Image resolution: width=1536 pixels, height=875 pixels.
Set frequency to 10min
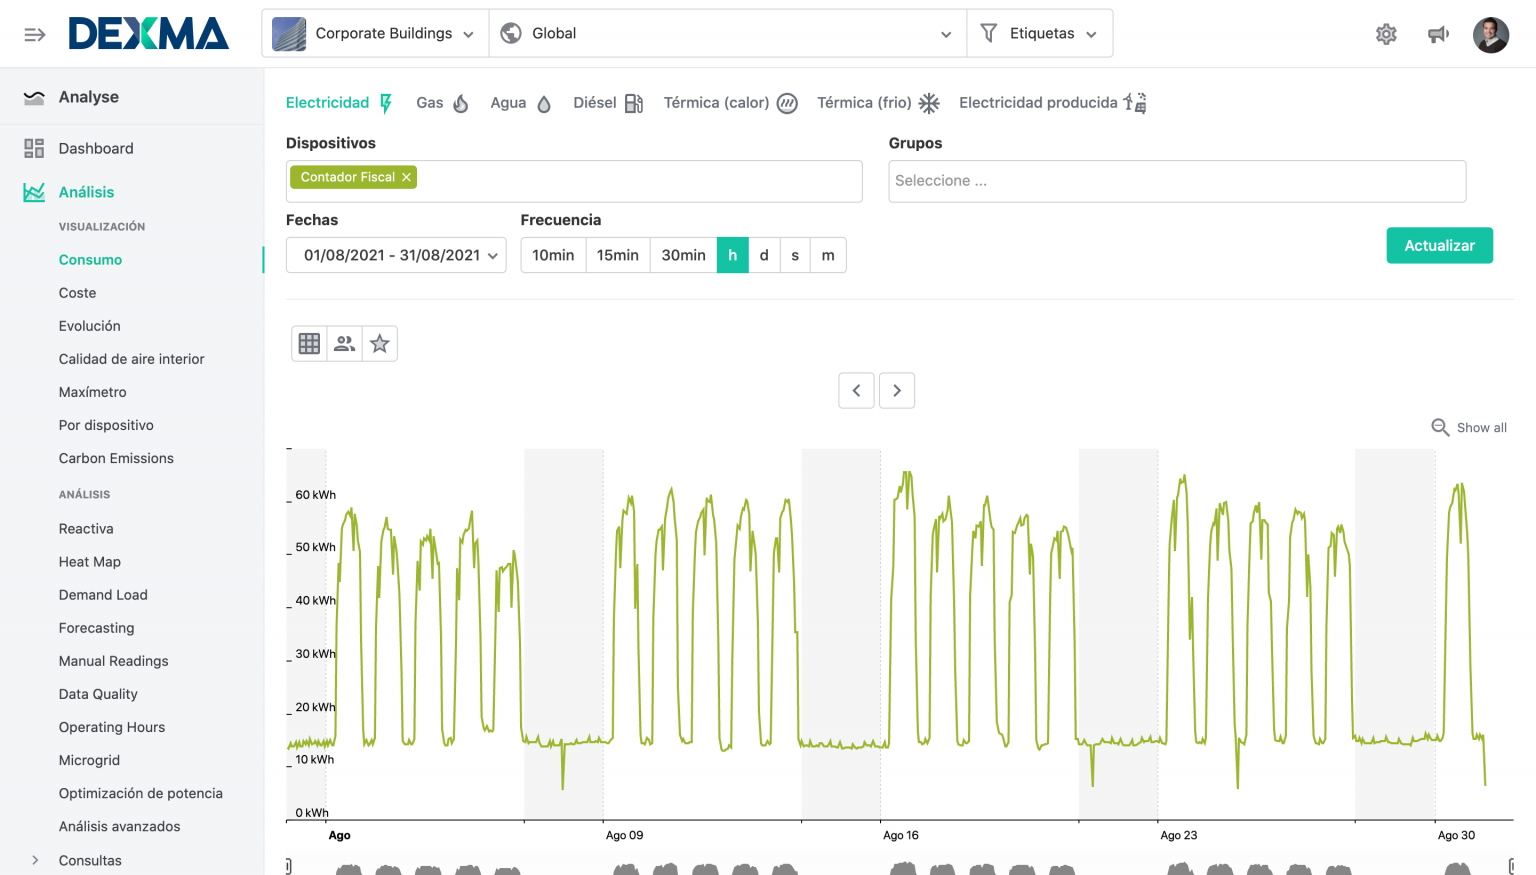pos(553,255)
